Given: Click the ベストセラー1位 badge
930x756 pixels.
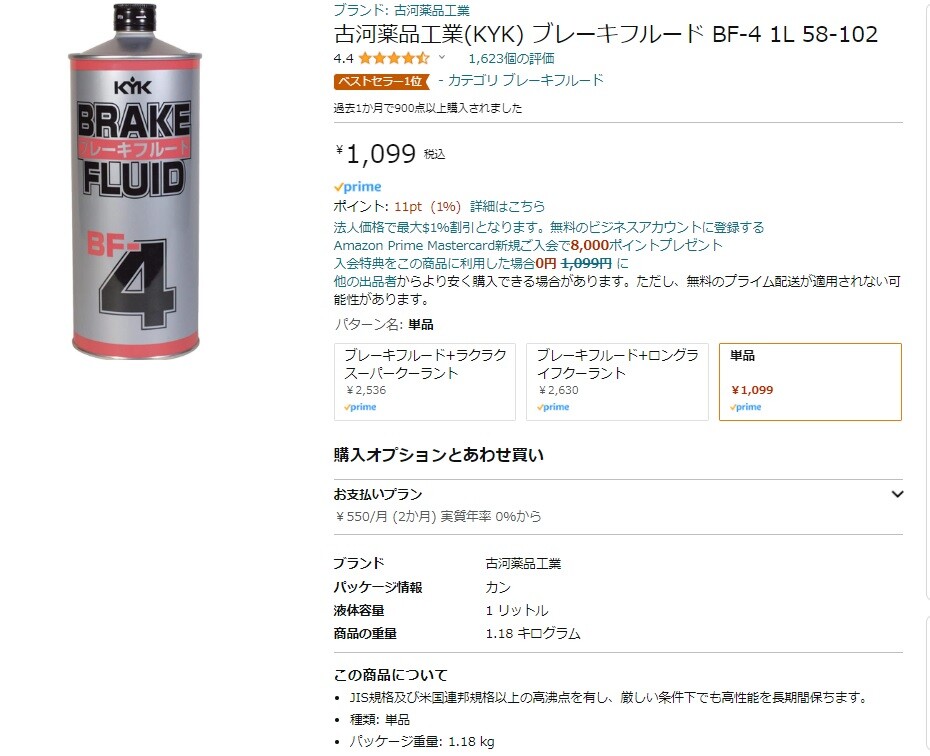Looking at the screenshot, I should (381, 81).
